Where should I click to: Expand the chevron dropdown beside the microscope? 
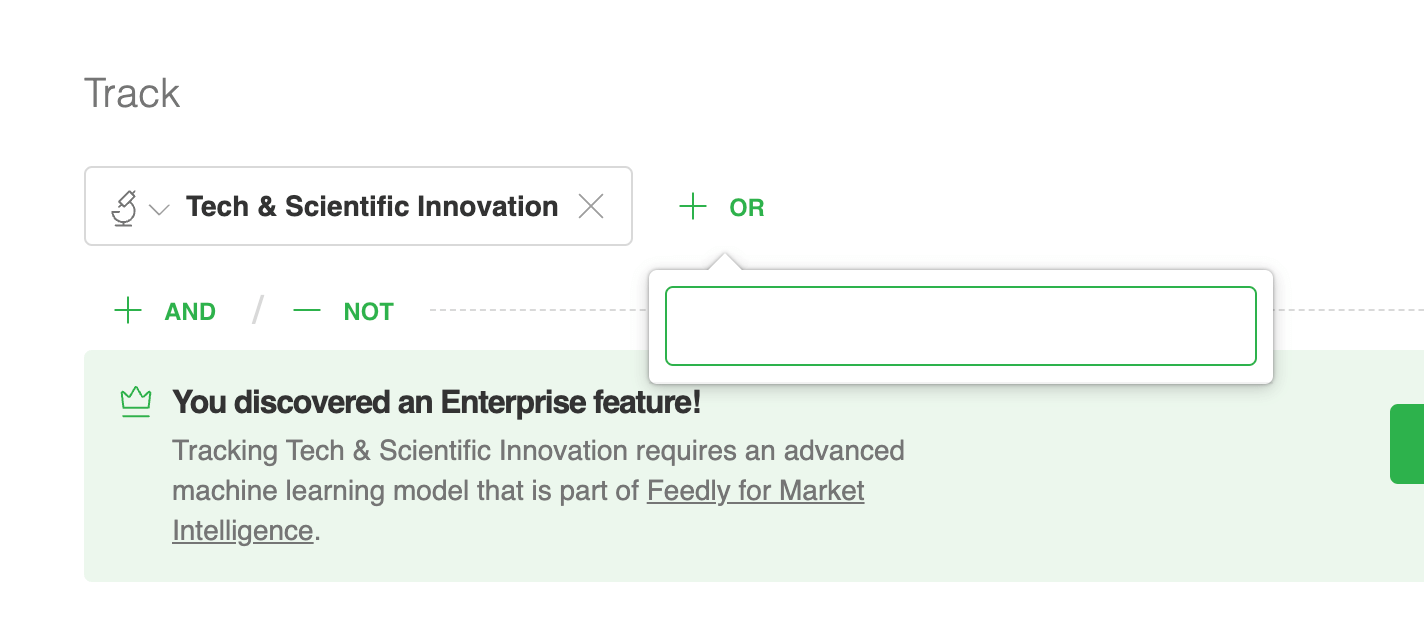pyautogui.click(x=158, y=209)
